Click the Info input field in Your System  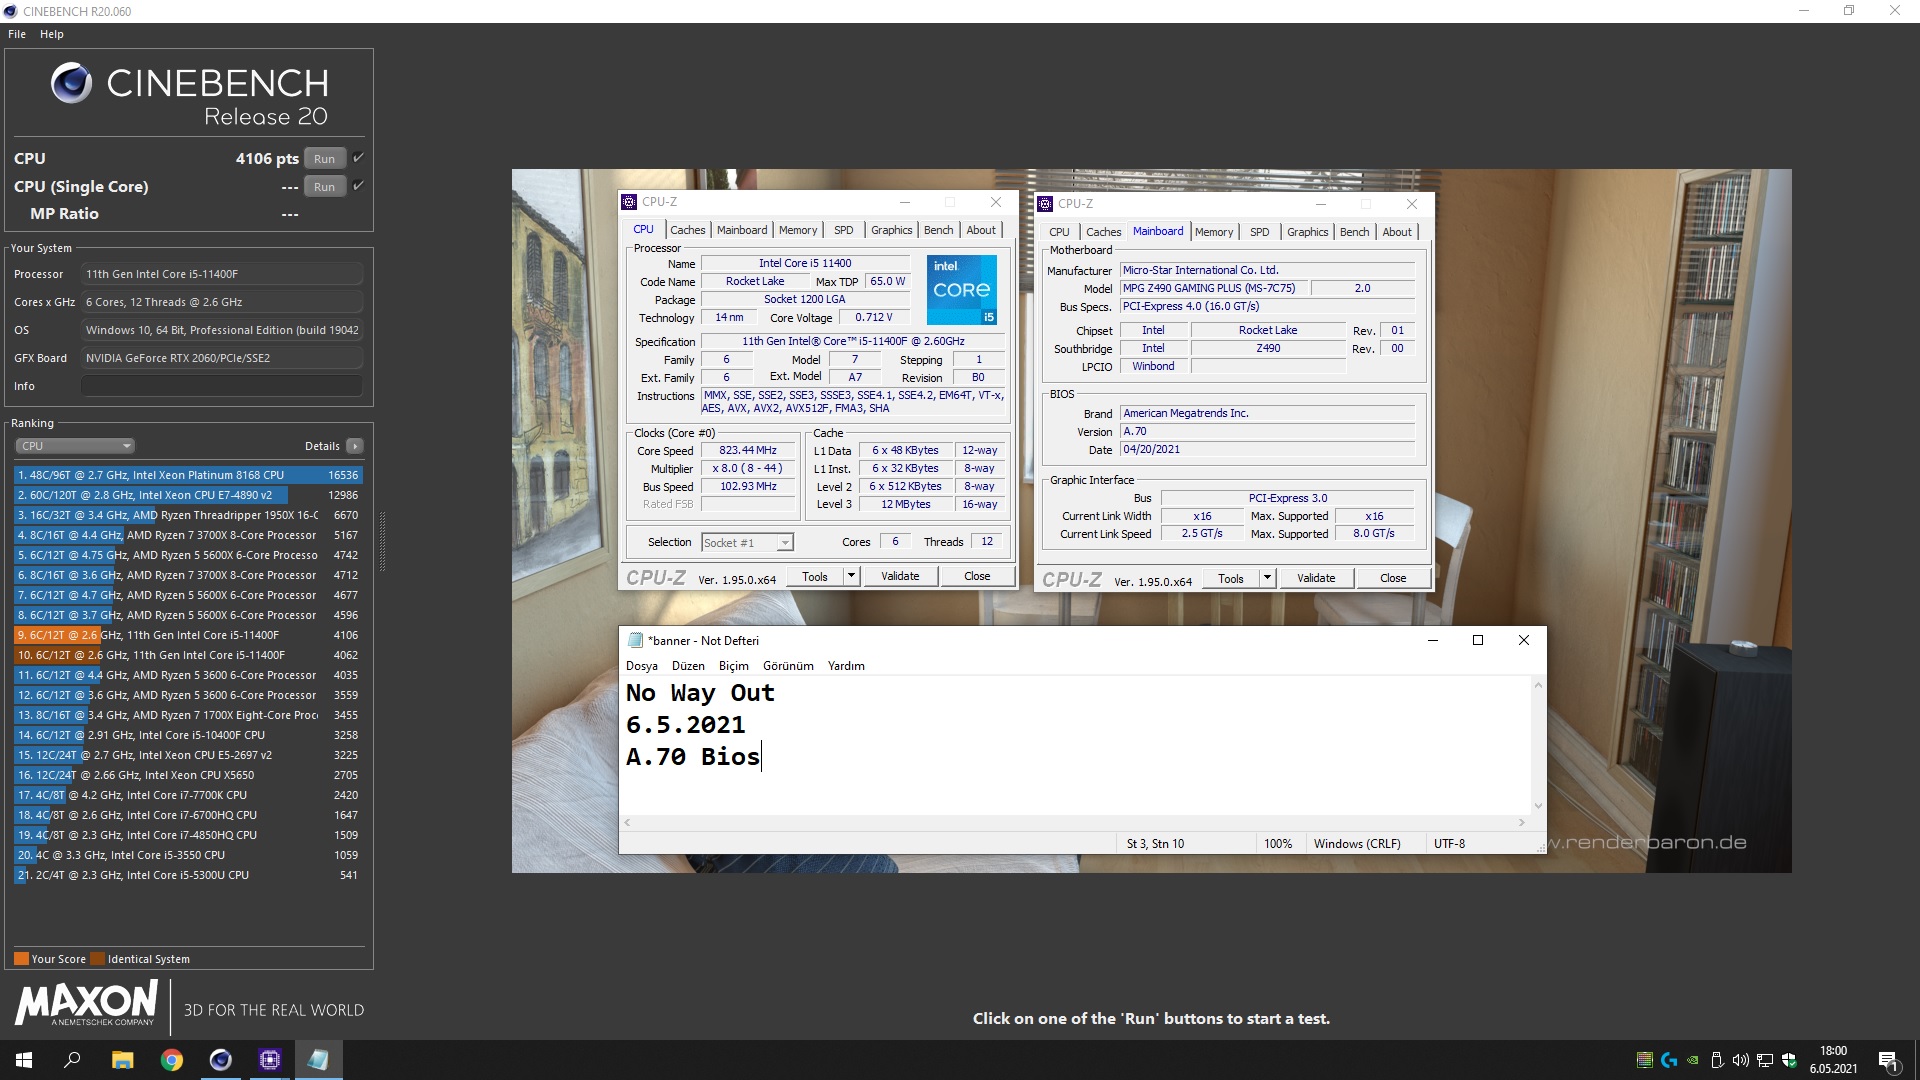click(222, 386)
